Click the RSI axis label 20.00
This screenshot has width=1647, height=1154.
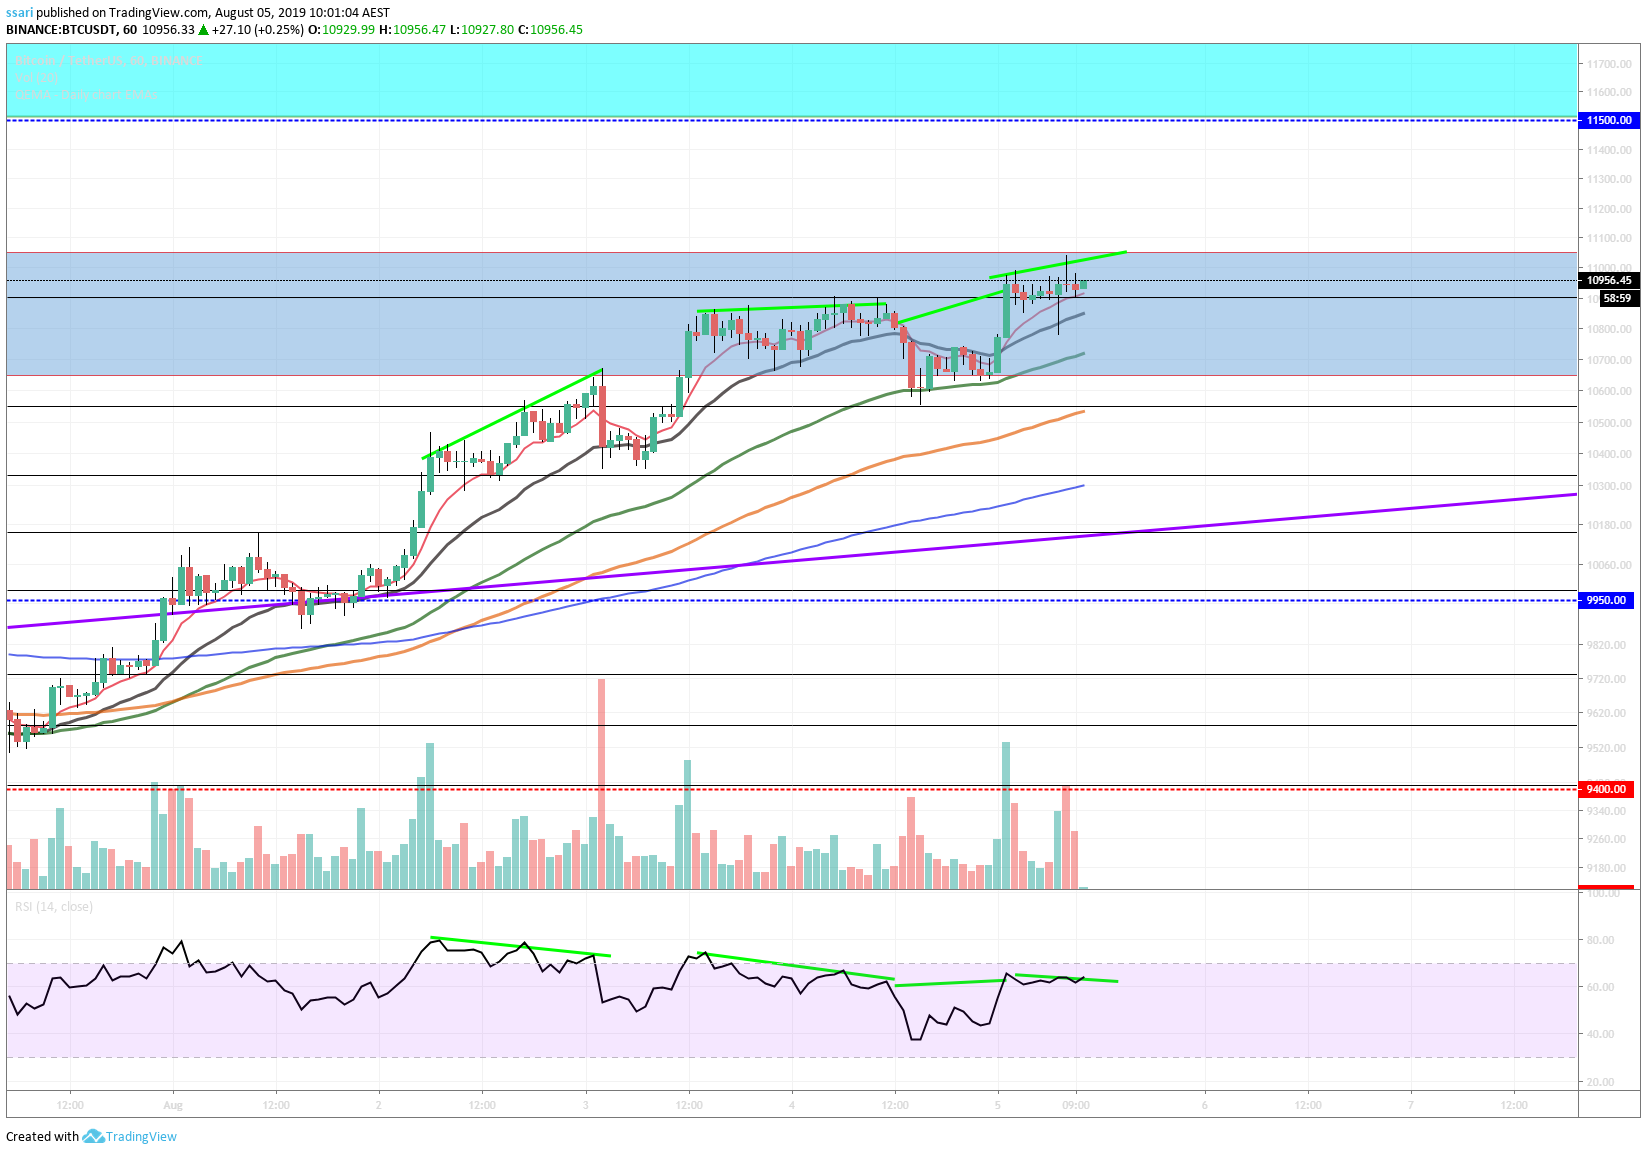click(1600, 1082)
